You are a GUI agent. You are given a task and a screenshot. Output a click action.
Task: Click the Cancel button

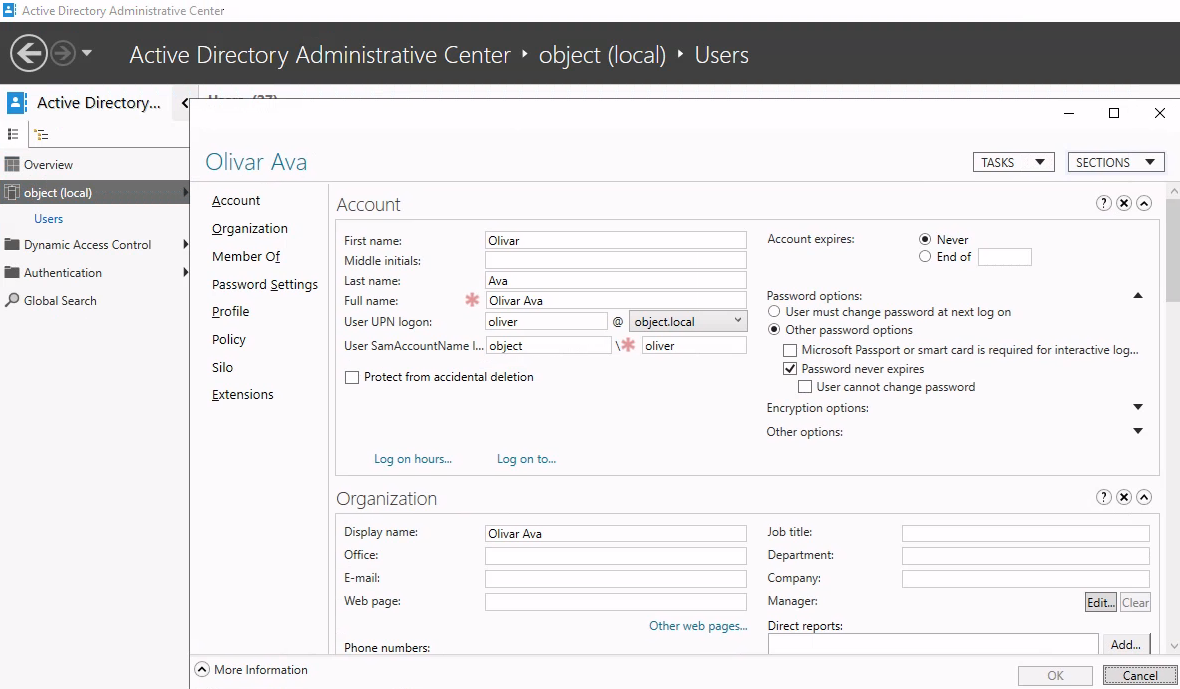(x=1139, y=675)
